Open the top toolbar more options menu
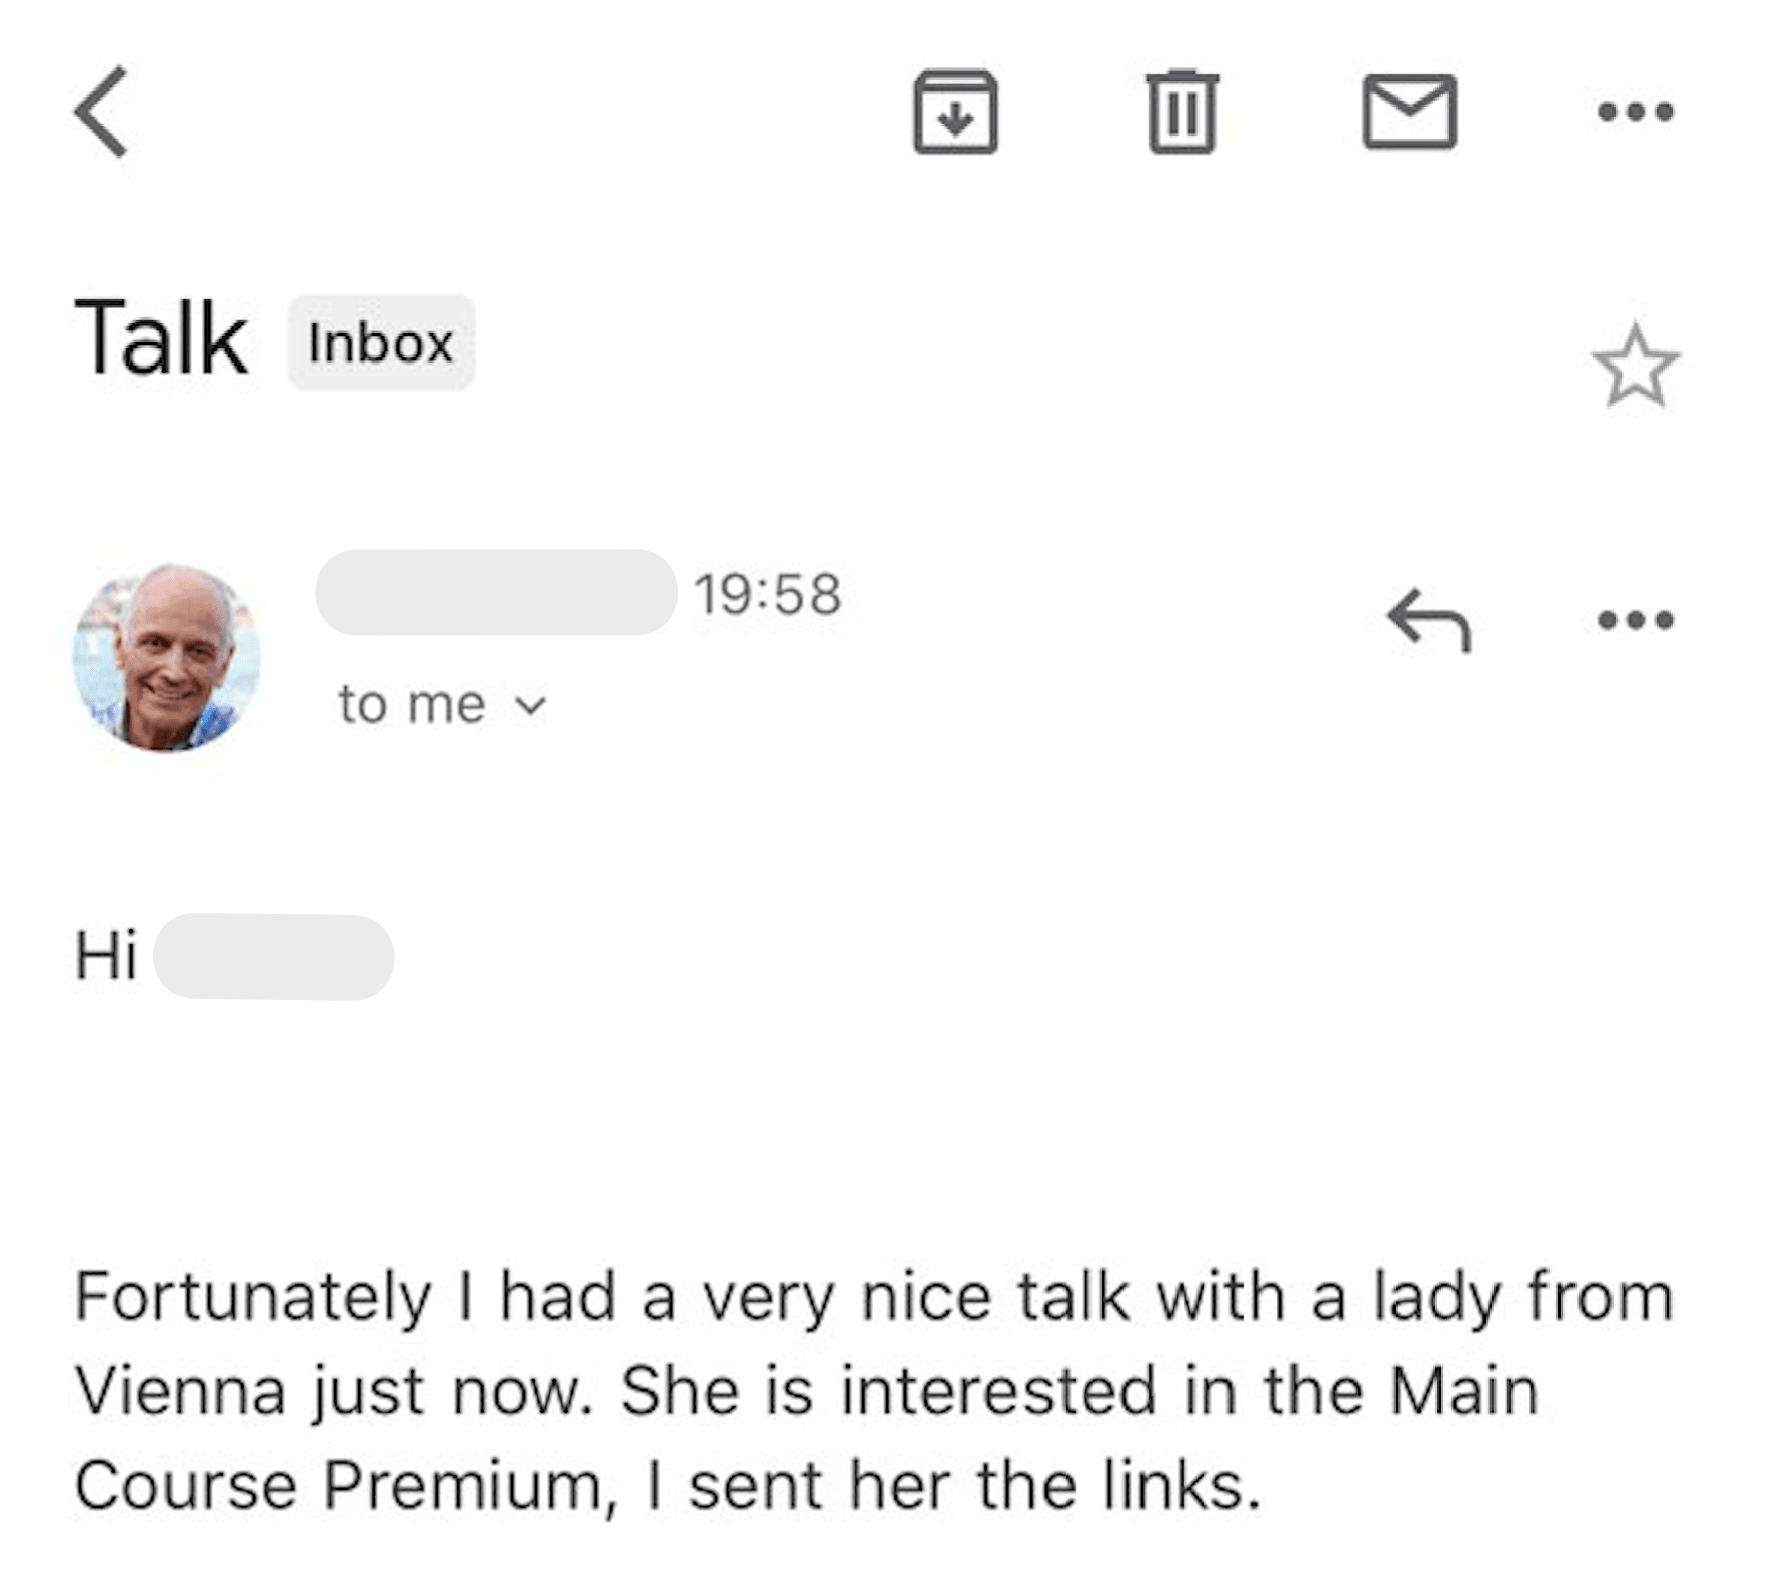This screenshot has height=1572, width=1768. coord(1635,112)
